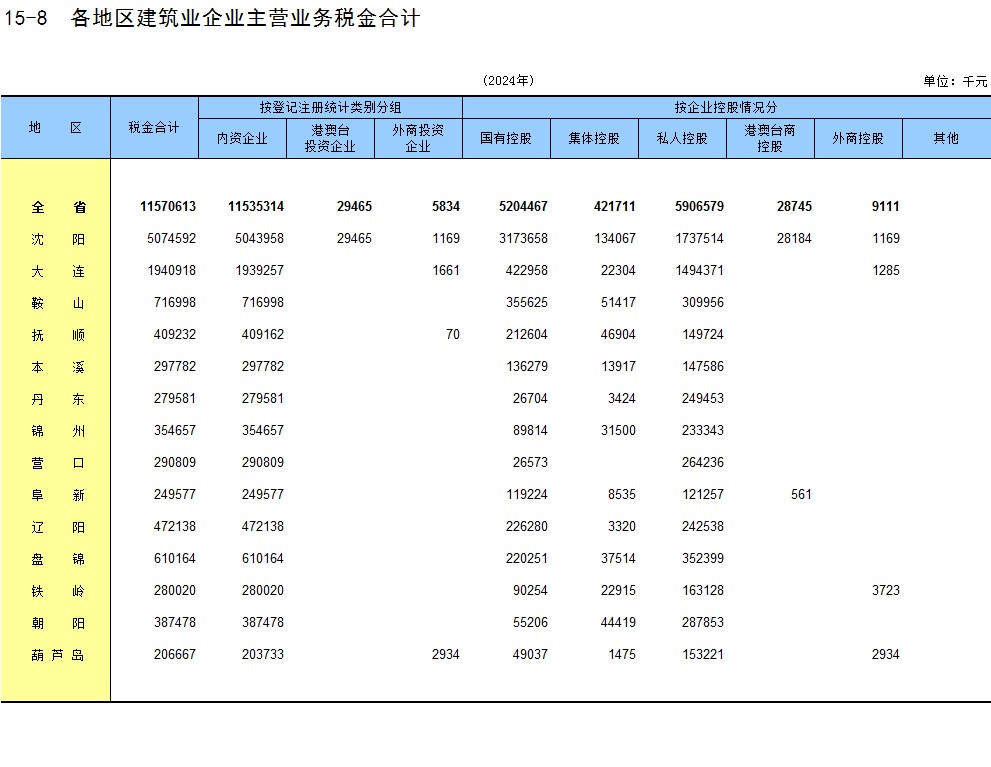The image size is (991, 767).
Task: Click the 大连 row label
Action: 58,271
